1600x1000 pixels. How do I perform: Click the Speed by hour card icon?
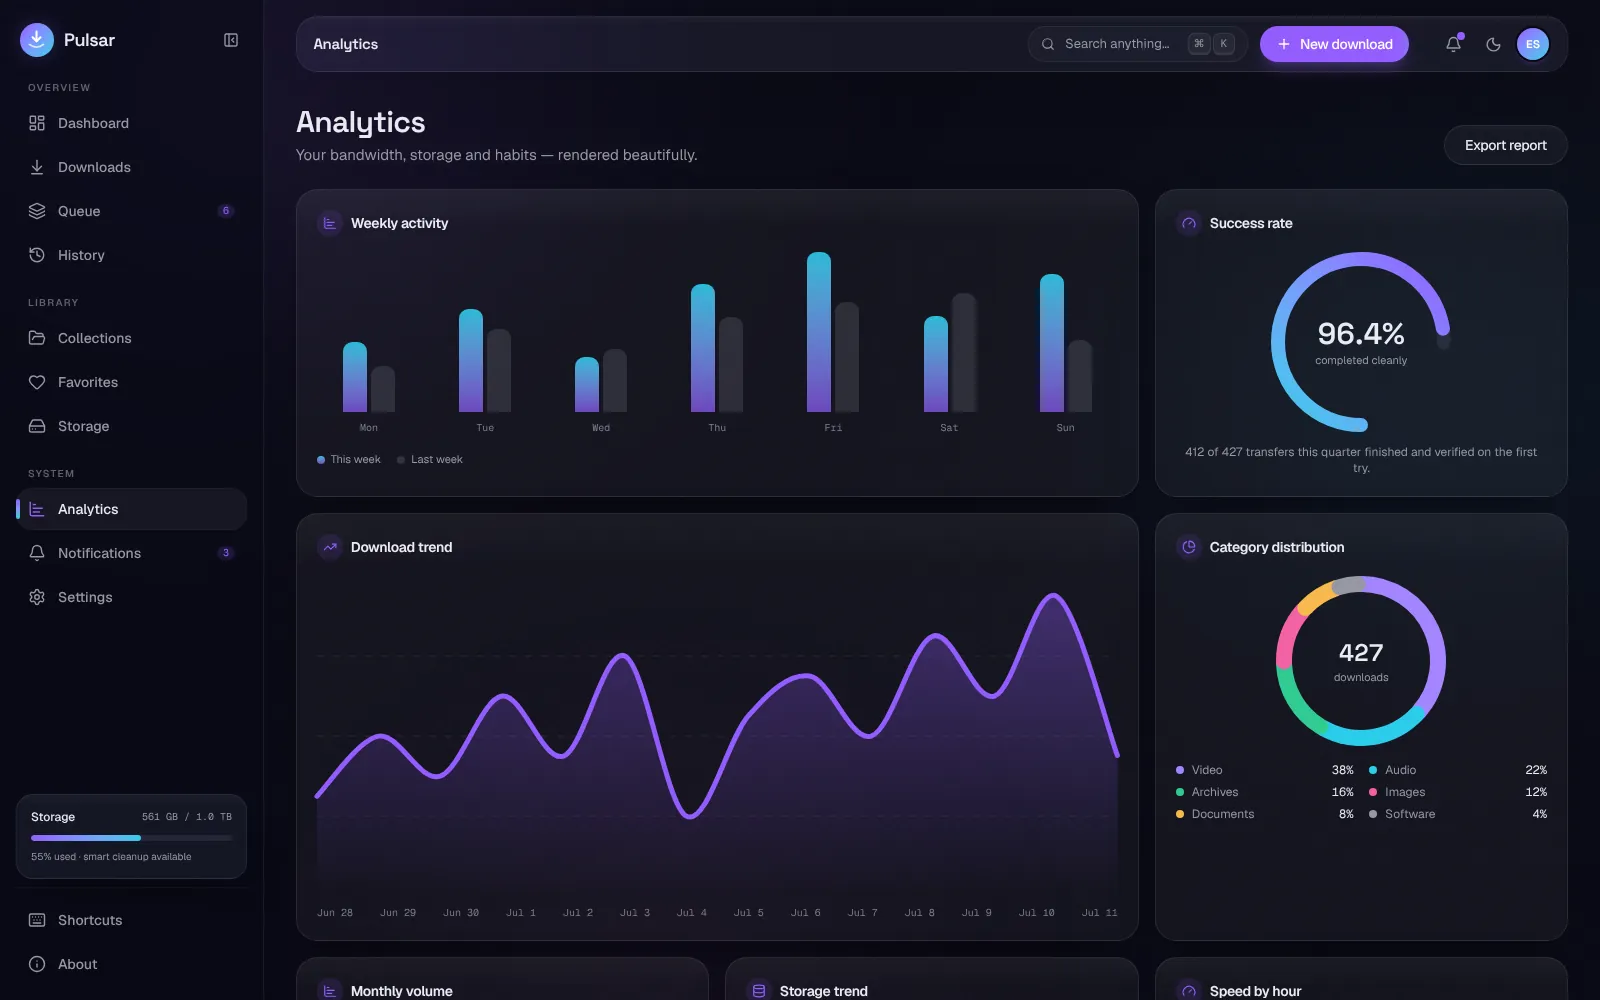click(x=1189, y=990)
